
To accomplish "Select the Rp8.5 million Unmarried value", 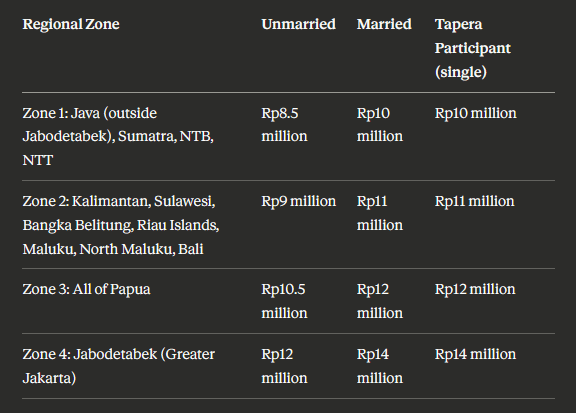I will pos(284,125).
